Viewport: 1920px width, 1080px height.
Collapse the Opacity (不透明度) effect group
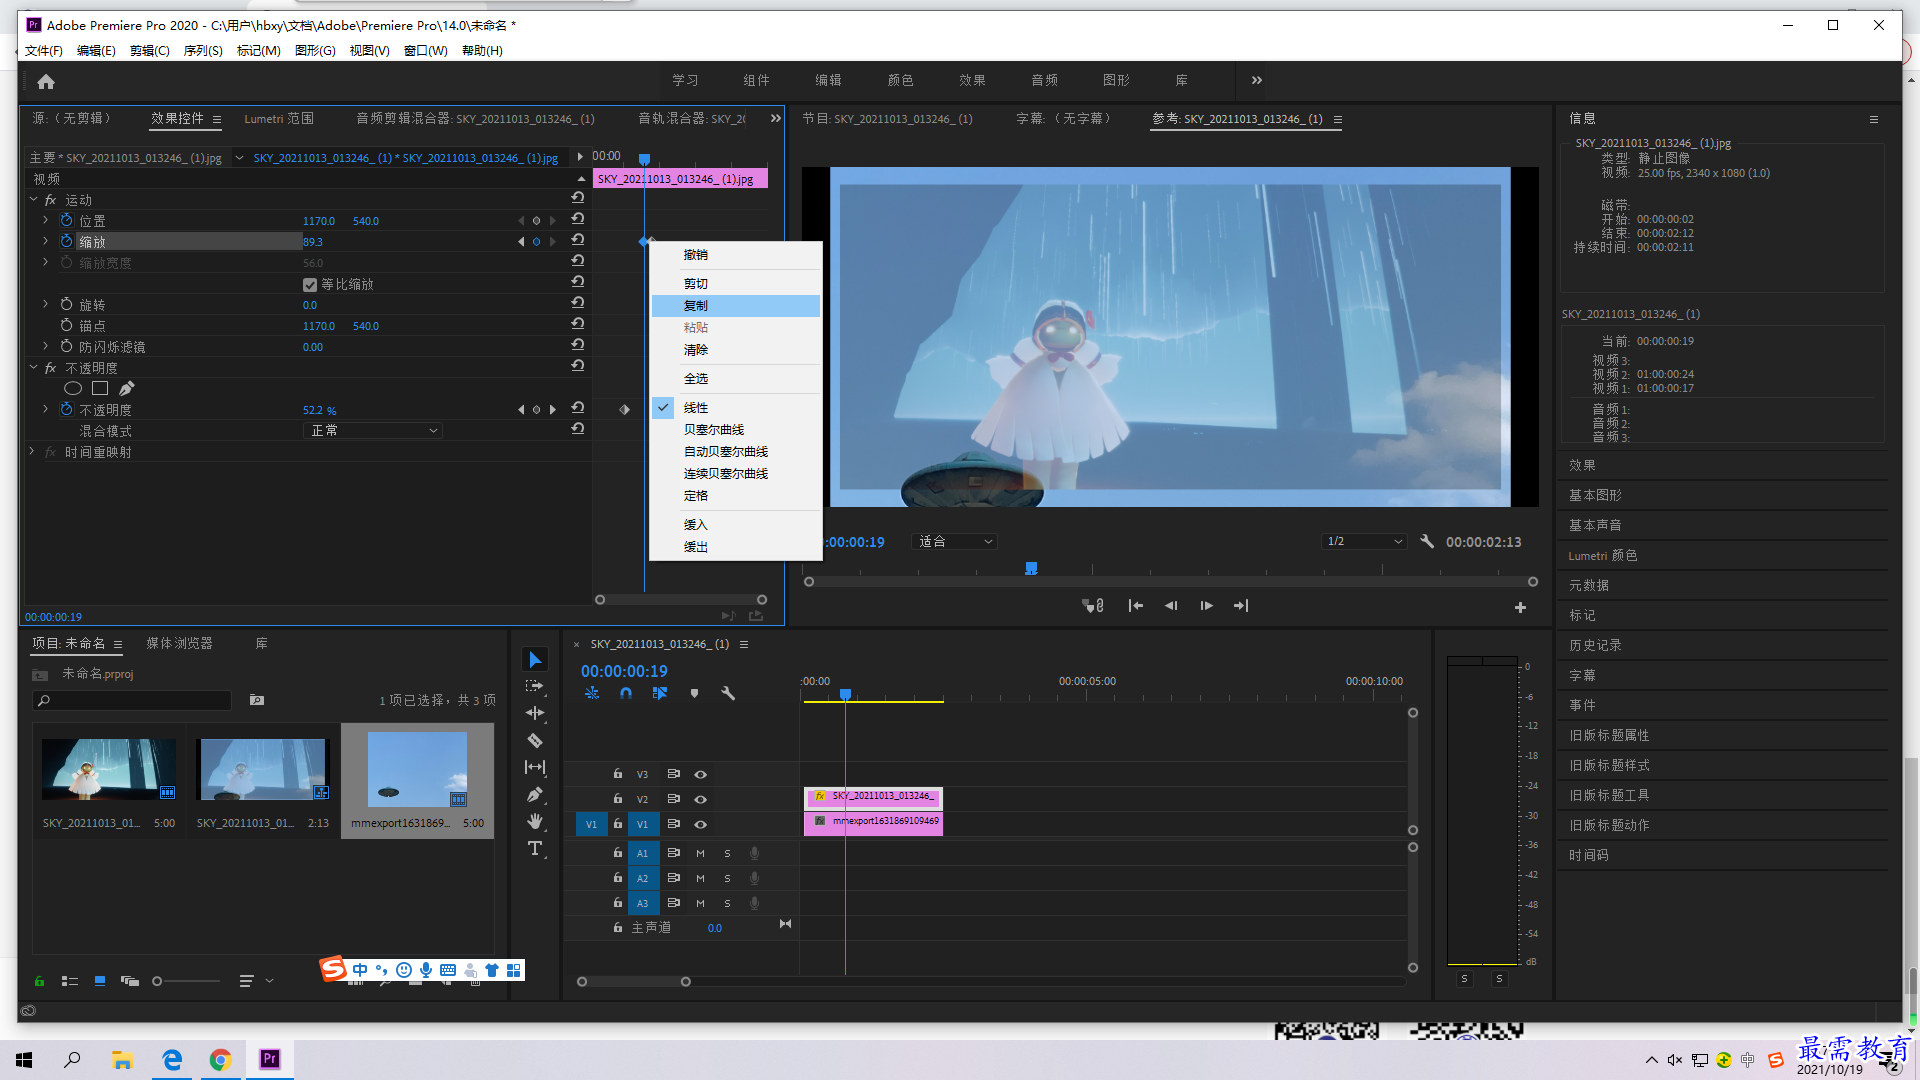click(x=33, y=368)
